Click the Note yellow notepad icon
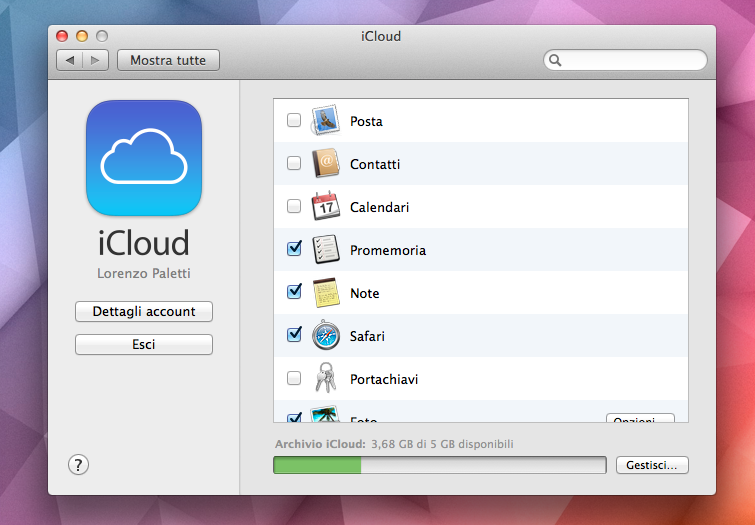Screen dimensions: 755x525 326,292
